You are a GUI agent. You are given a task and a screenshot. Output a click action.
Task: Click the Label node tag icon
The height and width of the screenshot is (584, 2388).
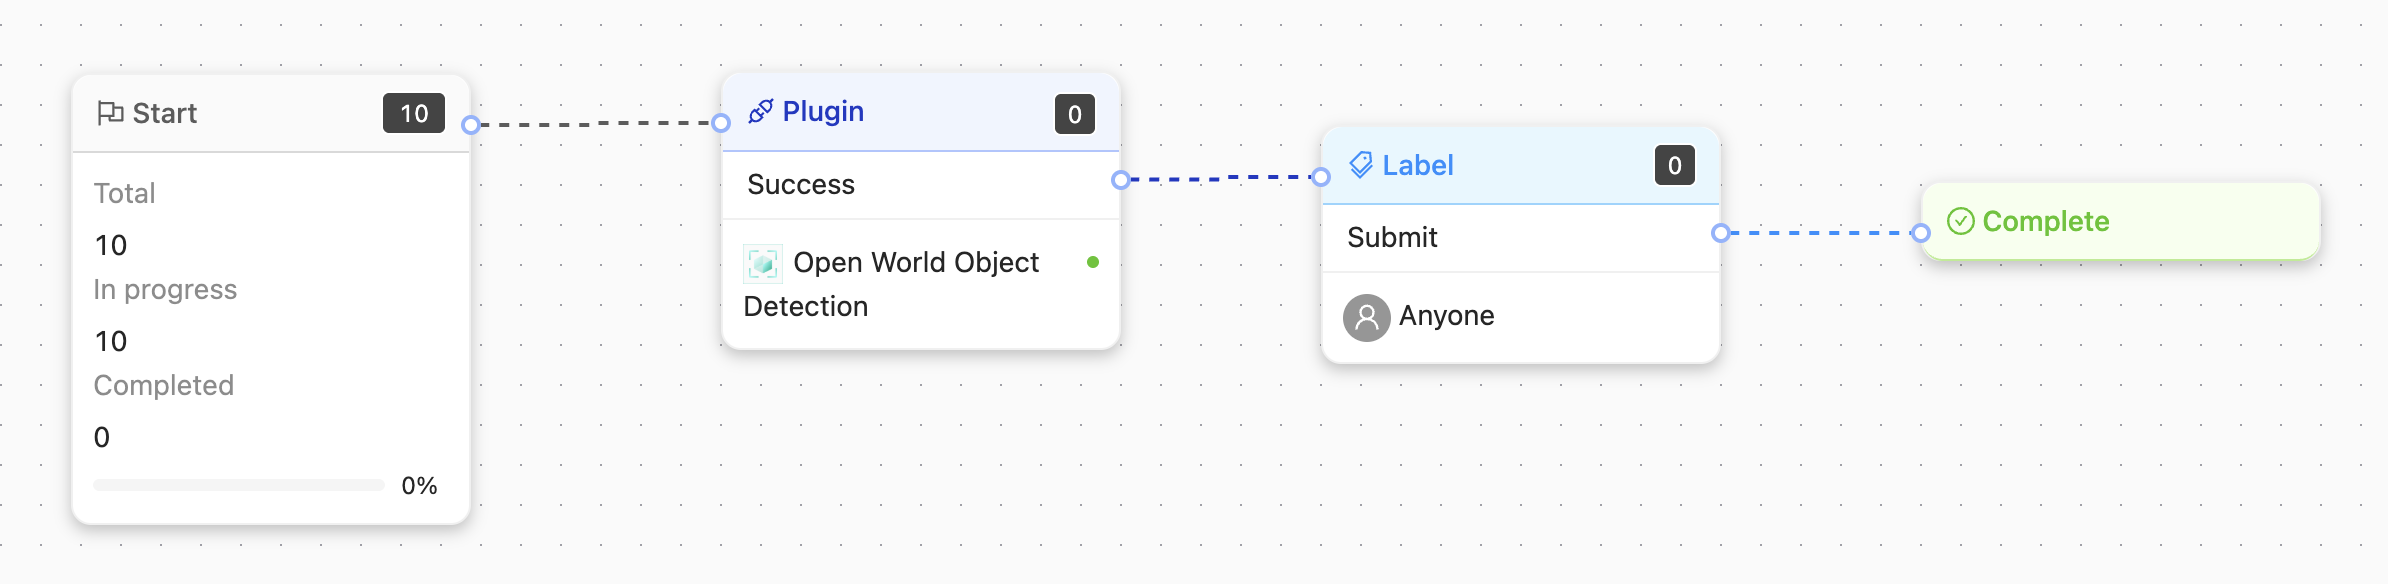(1361, 165)
